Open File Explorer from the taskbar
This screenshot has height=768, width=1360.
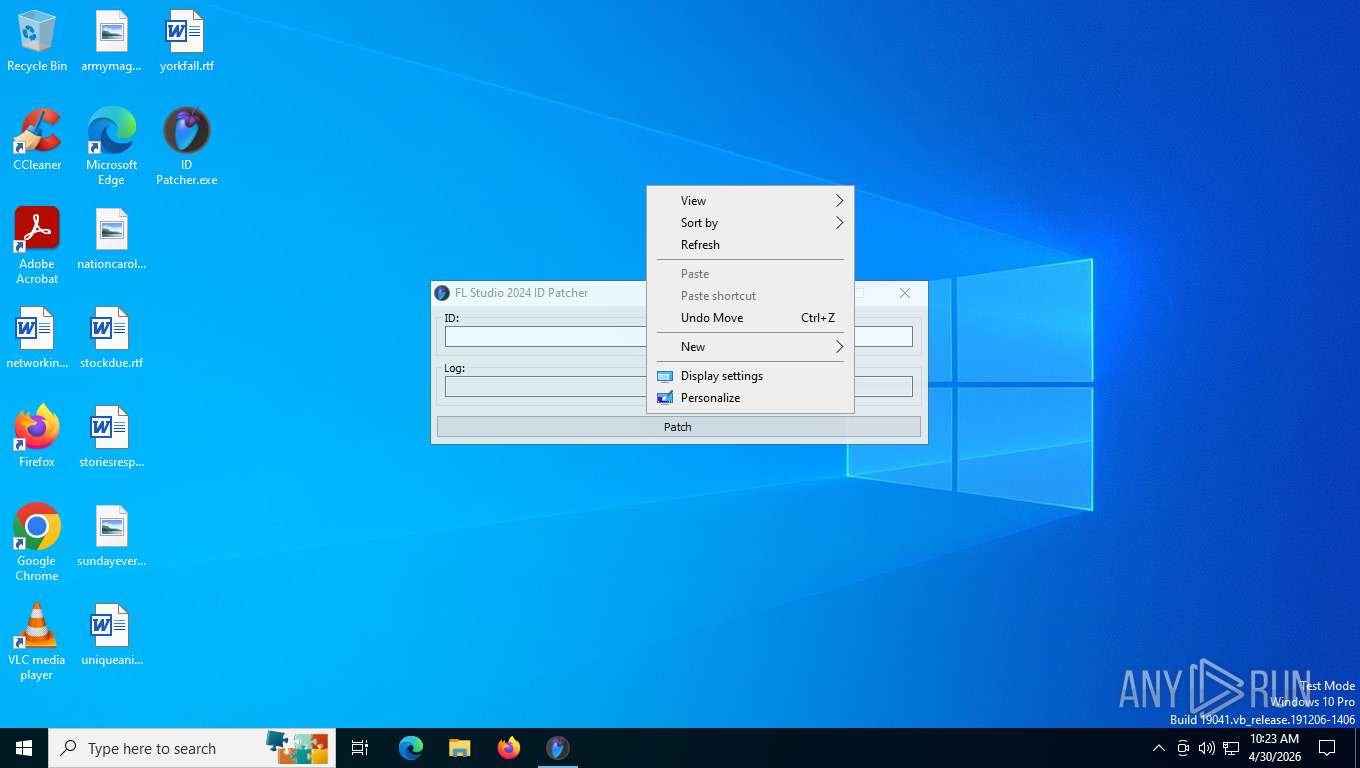point(459,748)
